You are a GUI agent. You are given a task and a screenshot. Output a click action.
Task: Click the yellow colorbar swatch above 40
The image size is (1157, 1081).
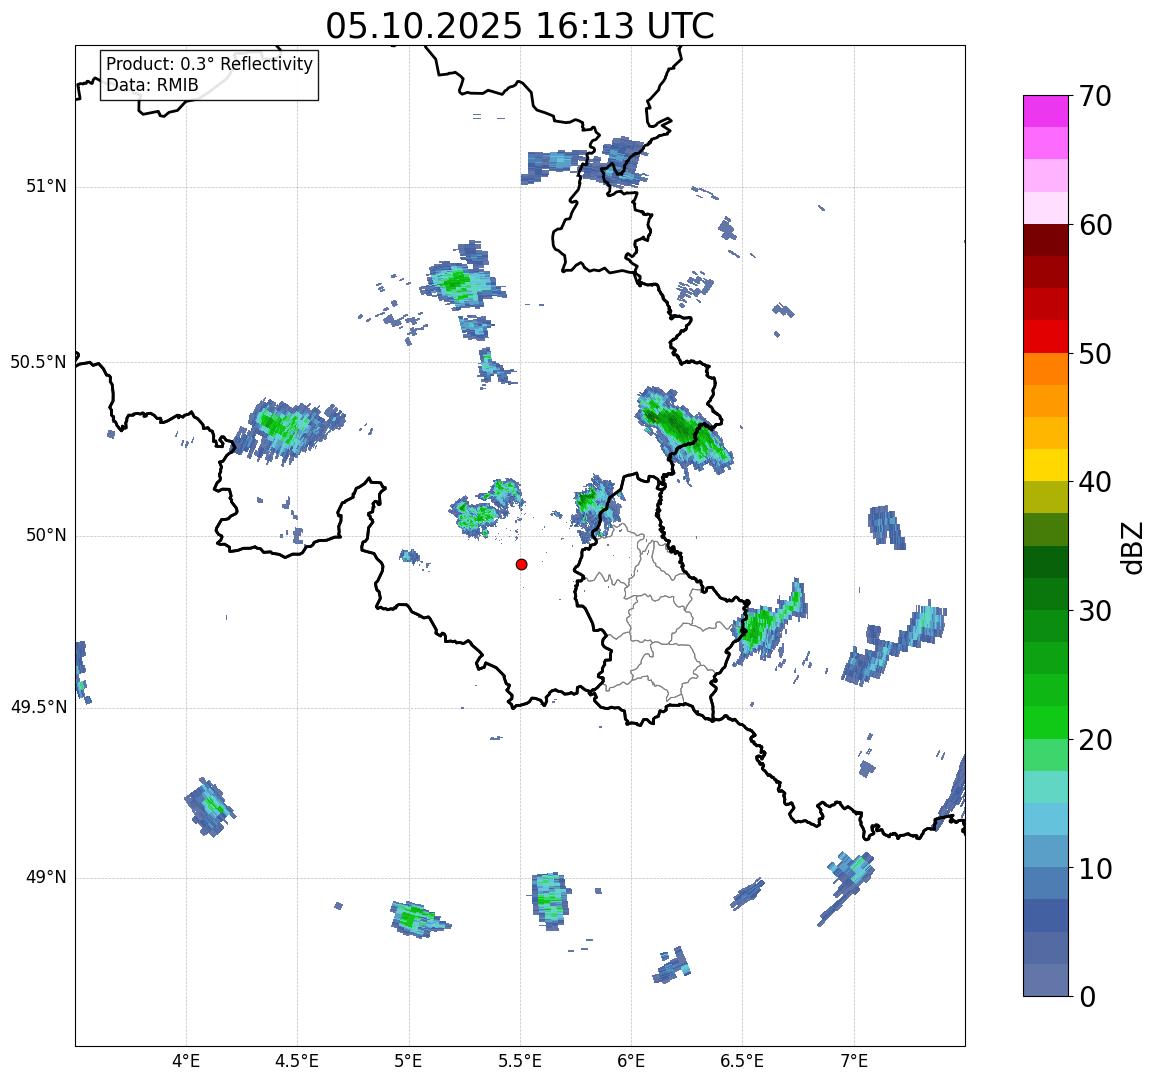pyautogui.click(x=1046, y=465)
